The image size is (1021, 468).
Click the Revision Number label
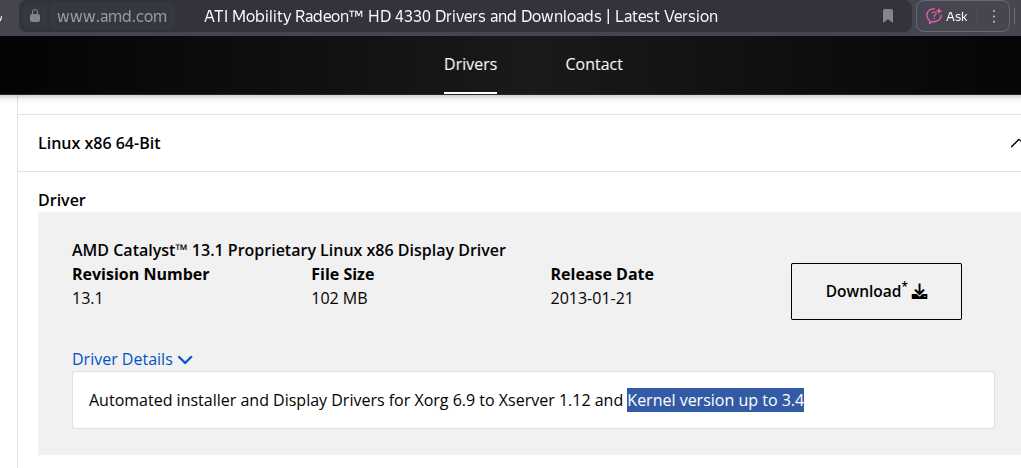point(141,274)
